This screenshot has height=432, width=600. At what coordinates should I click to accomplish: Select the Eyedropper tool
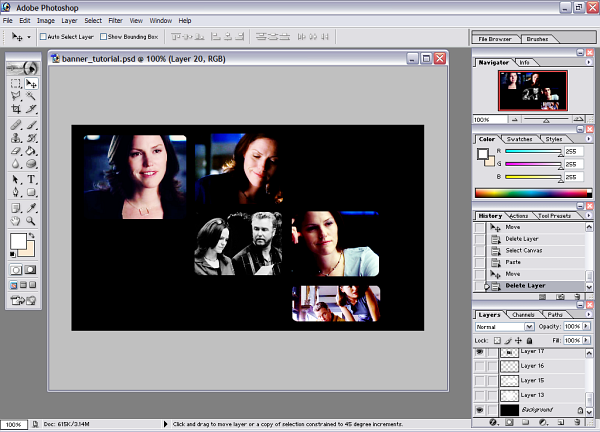31,208
